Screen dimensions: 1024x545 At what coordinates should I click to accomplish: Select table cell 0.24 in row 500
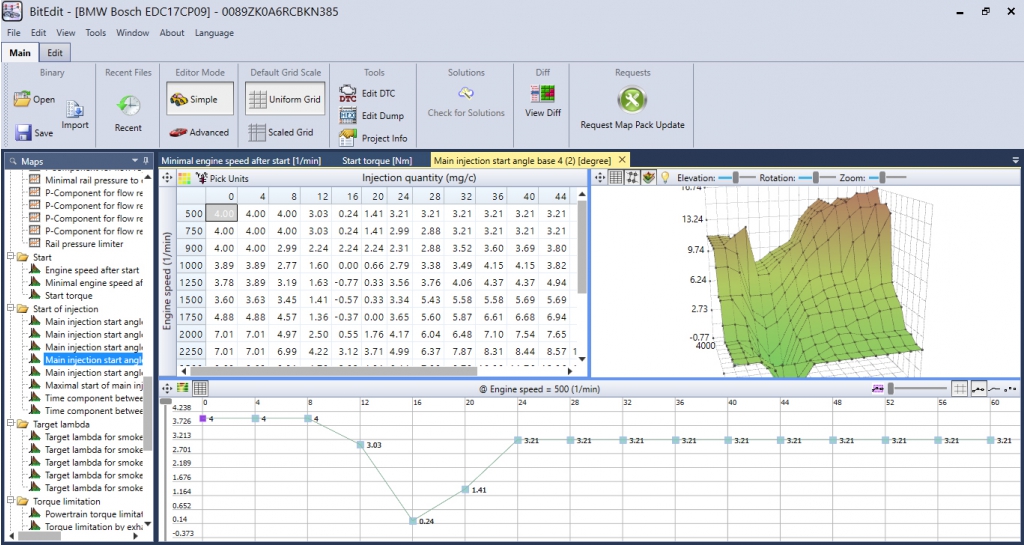coord(351,213)
